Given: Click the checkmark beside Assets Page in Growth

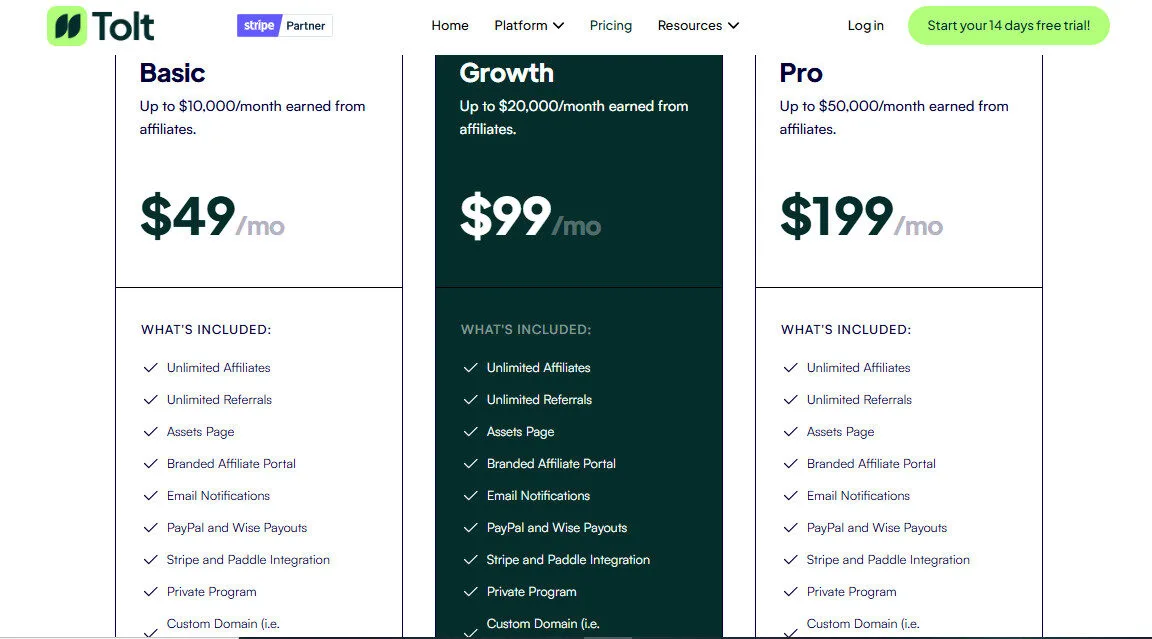Looking at the screenshot, I should (x=470, y=431).
